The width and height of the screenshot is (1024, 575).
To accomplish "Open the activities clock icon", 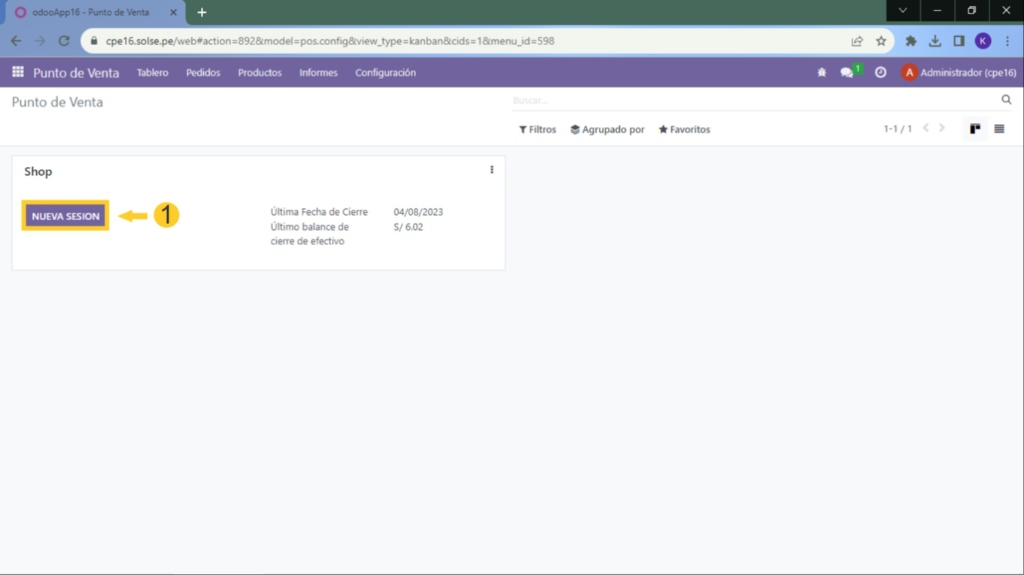I will pos(880,72).
